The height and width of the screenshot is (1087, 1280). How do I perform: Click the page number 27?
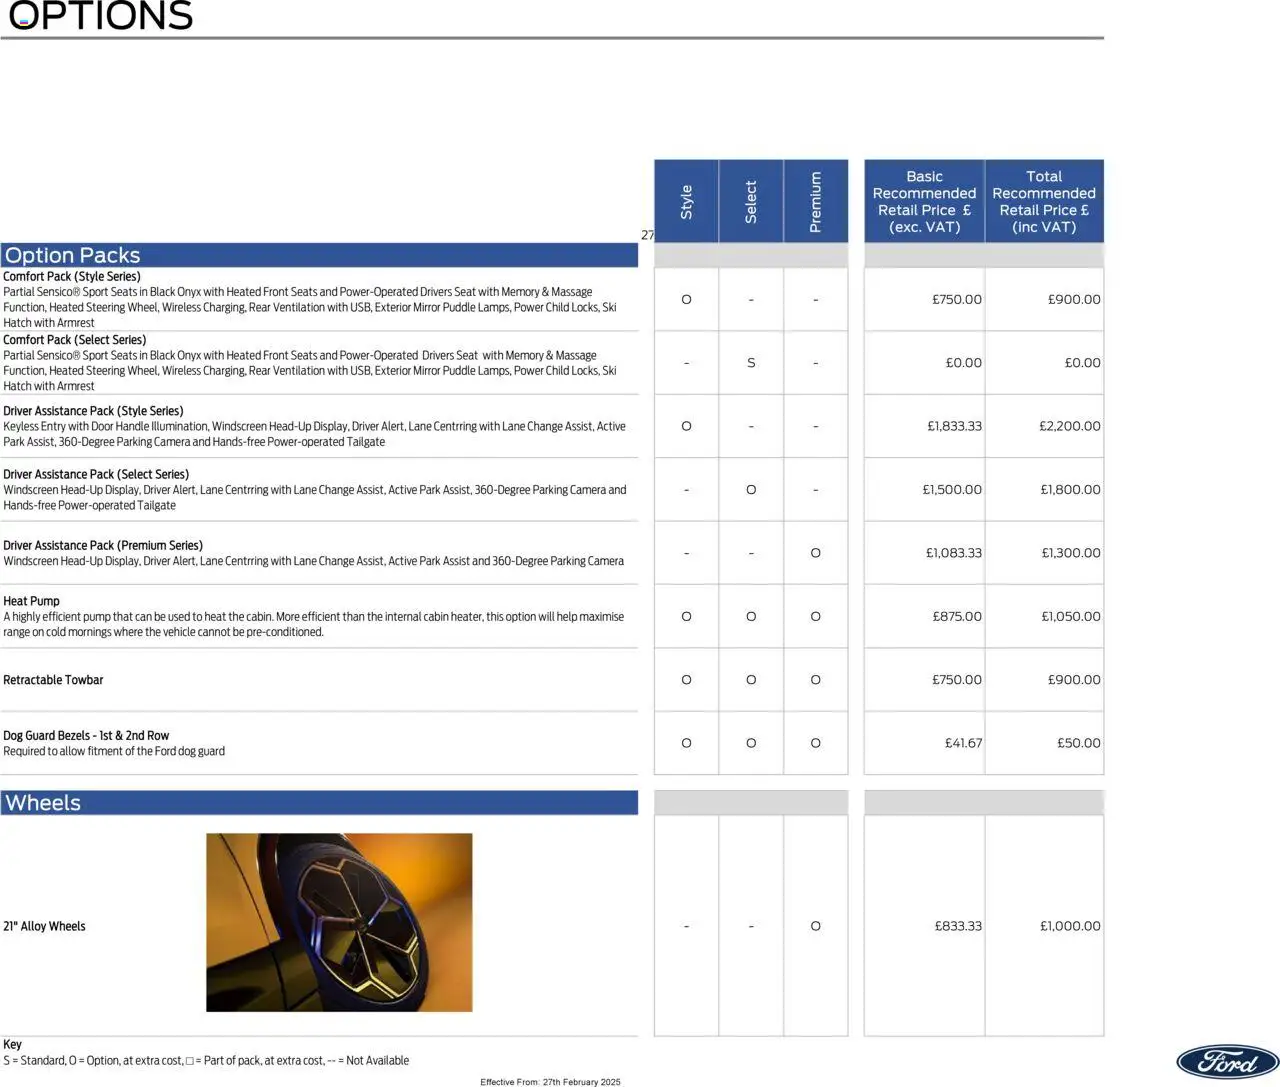[647, 235]
